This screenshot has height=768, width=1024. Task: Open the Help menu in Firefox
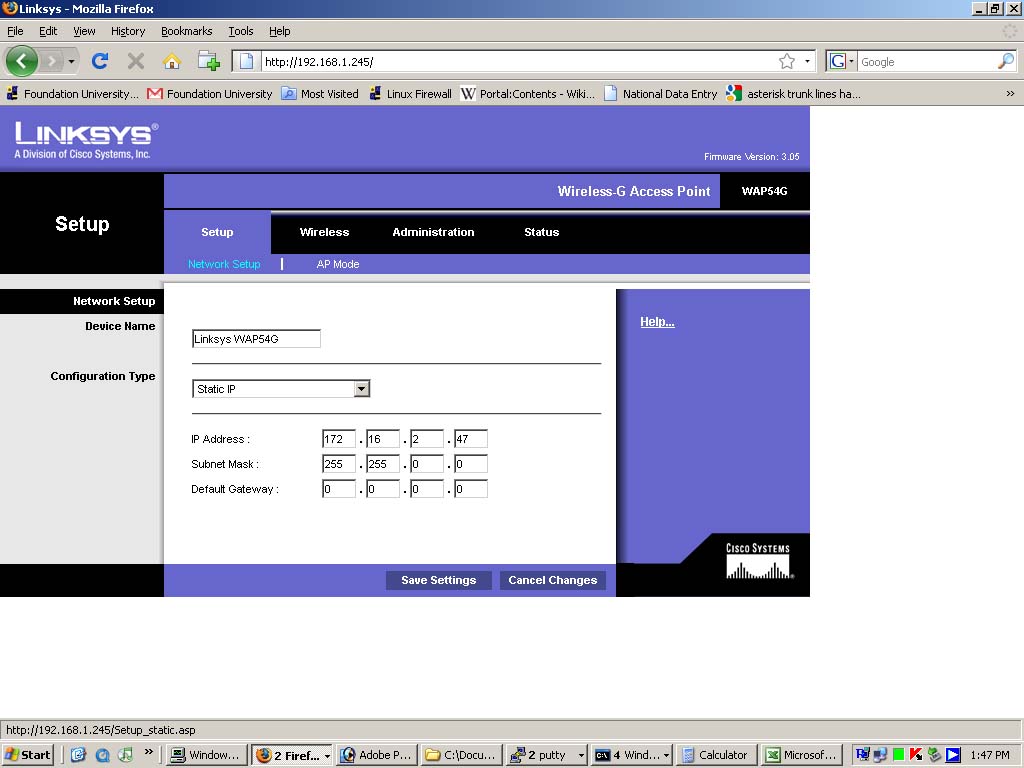[x=280, y=31]
